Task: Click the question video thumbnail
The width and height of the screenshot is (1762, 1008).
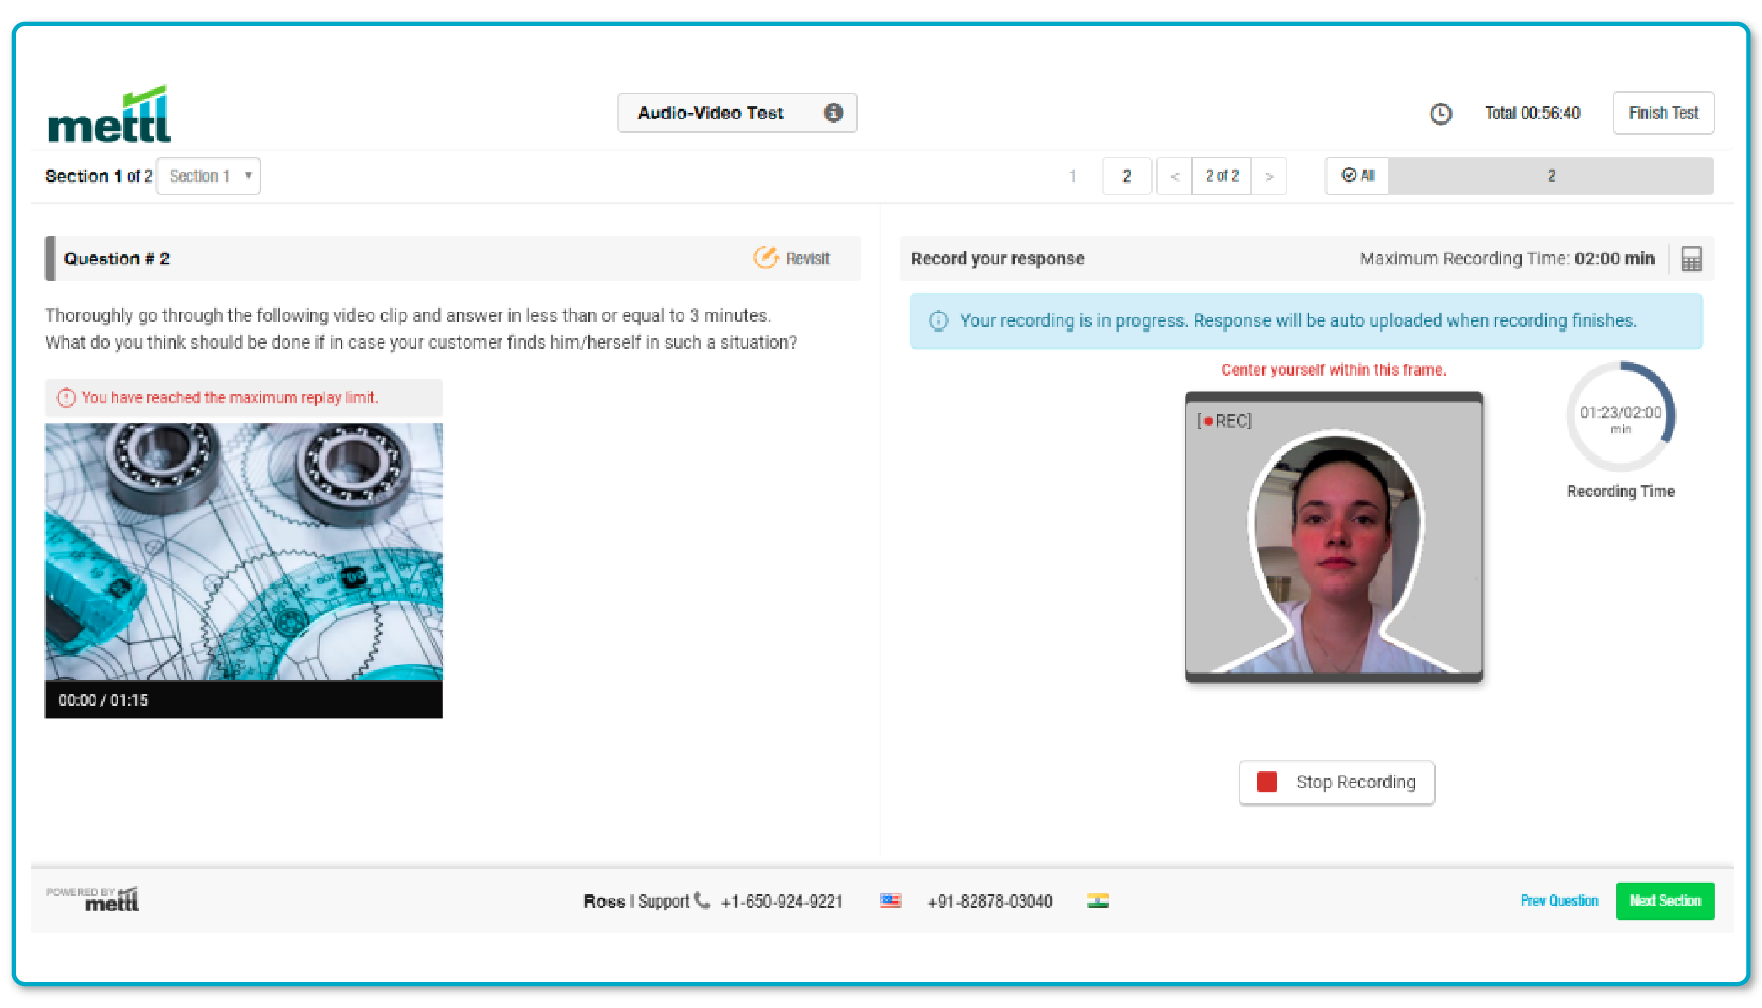Action: coord(244,552)
